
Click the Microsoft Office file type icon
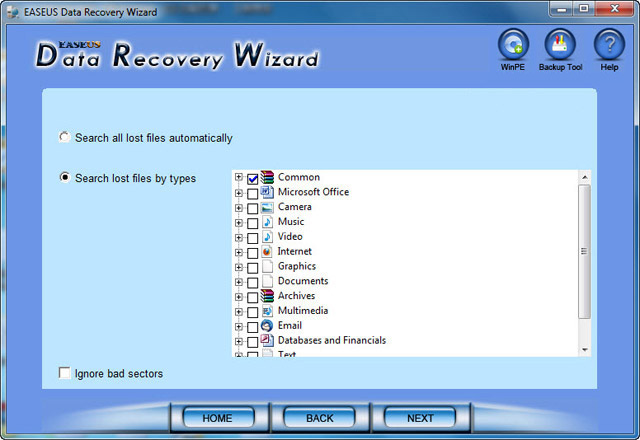pos(267,192)
